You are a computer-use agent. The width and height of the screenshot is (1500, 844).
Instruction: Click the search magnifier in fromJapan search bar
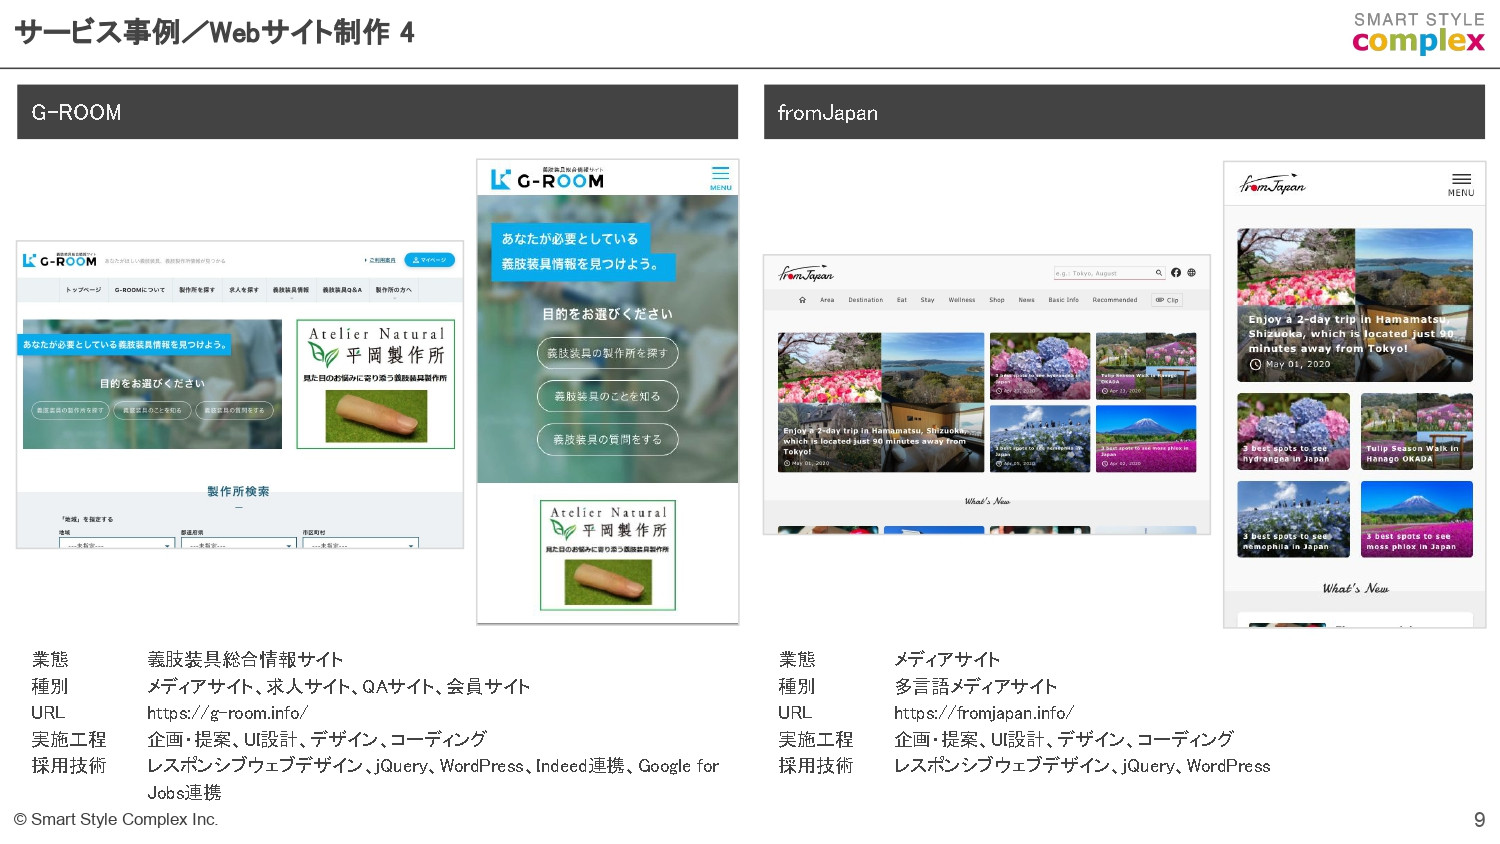1160,272
